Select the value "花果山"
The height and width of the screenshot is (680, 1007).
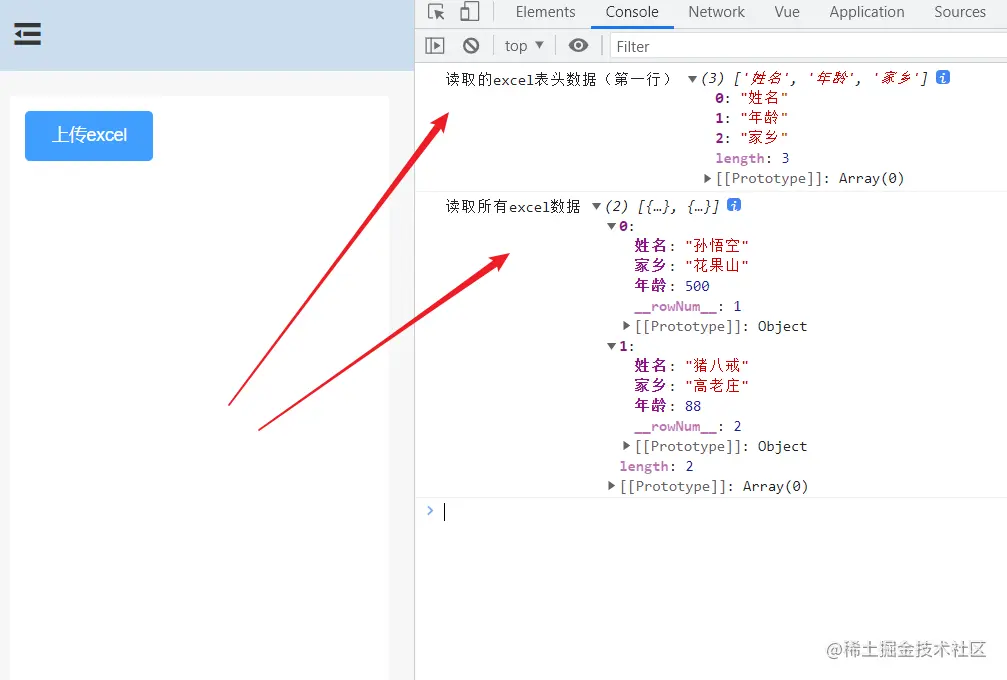717,266
